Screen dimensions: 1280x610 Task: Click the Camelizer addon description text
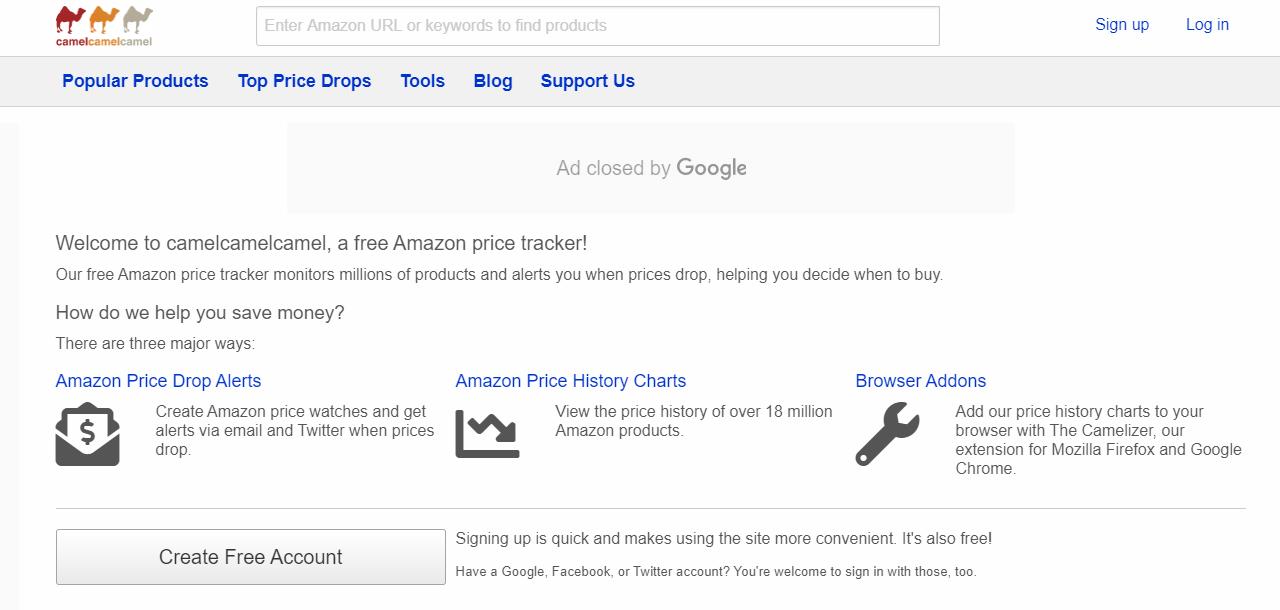[1098, 440]
